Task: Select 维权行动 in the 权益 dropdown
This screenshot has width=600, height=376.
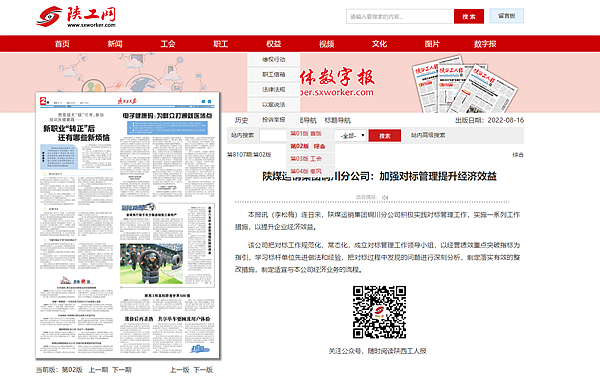Action: pyautogui.click(x=274, y=59)
